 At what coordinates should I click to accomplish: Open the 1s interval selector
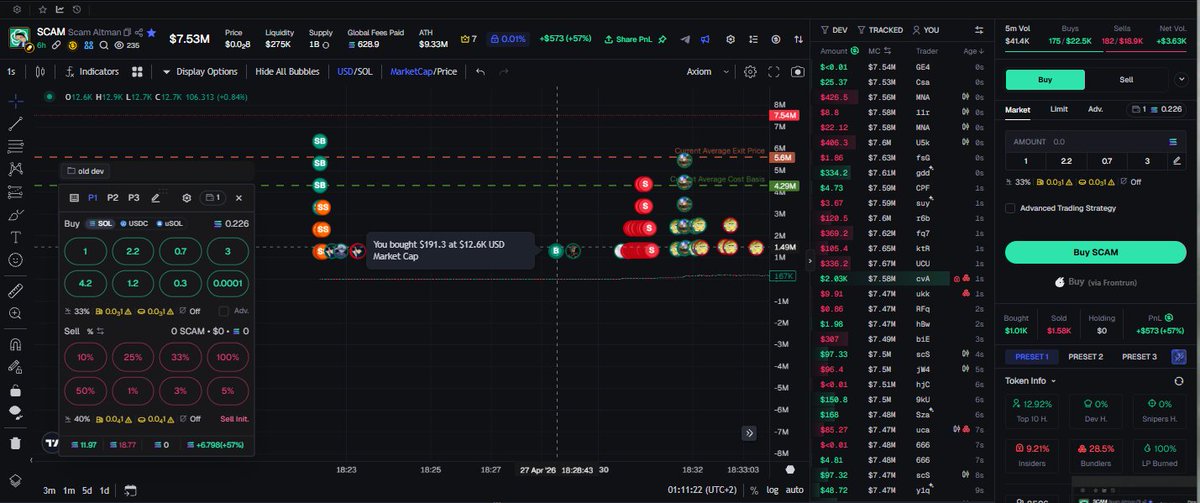coord(11,72)
